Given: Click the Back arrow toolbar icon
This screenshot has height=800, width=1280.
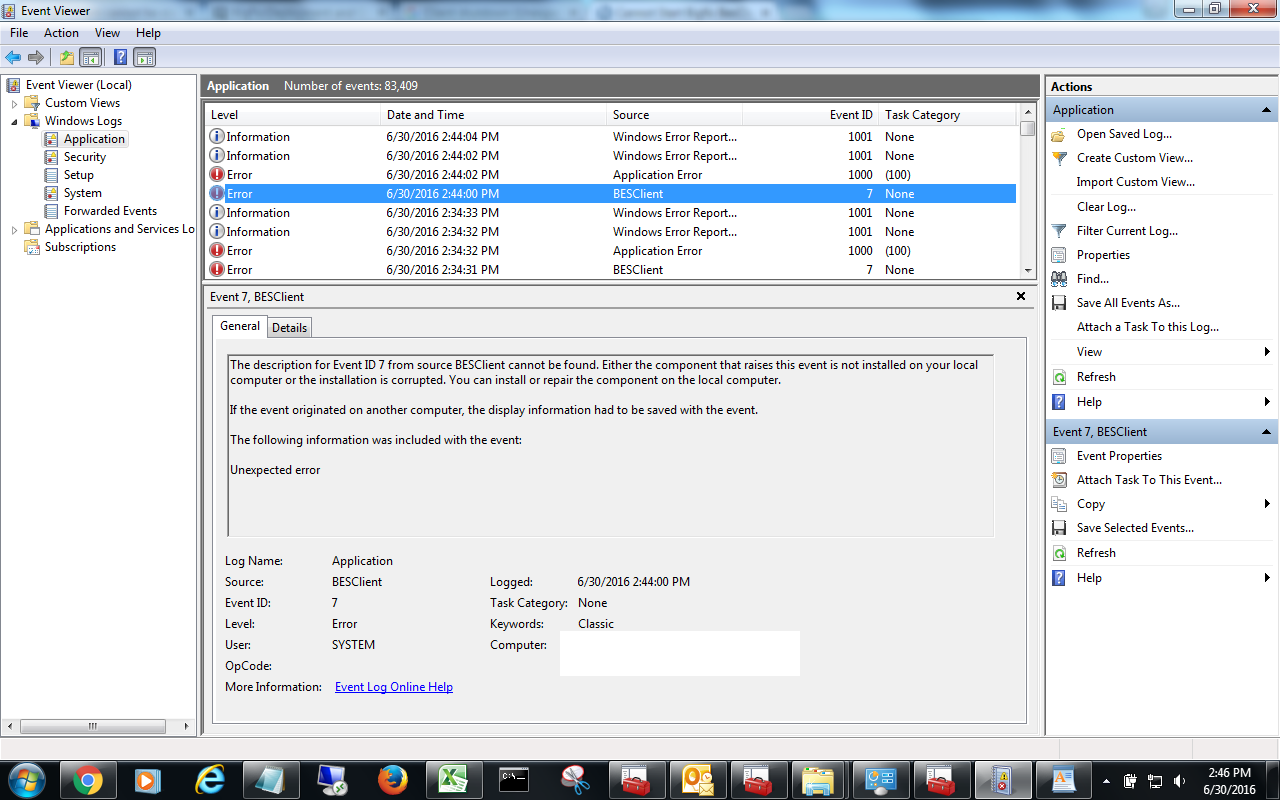Looking at the screenshot, I should 13,57.
